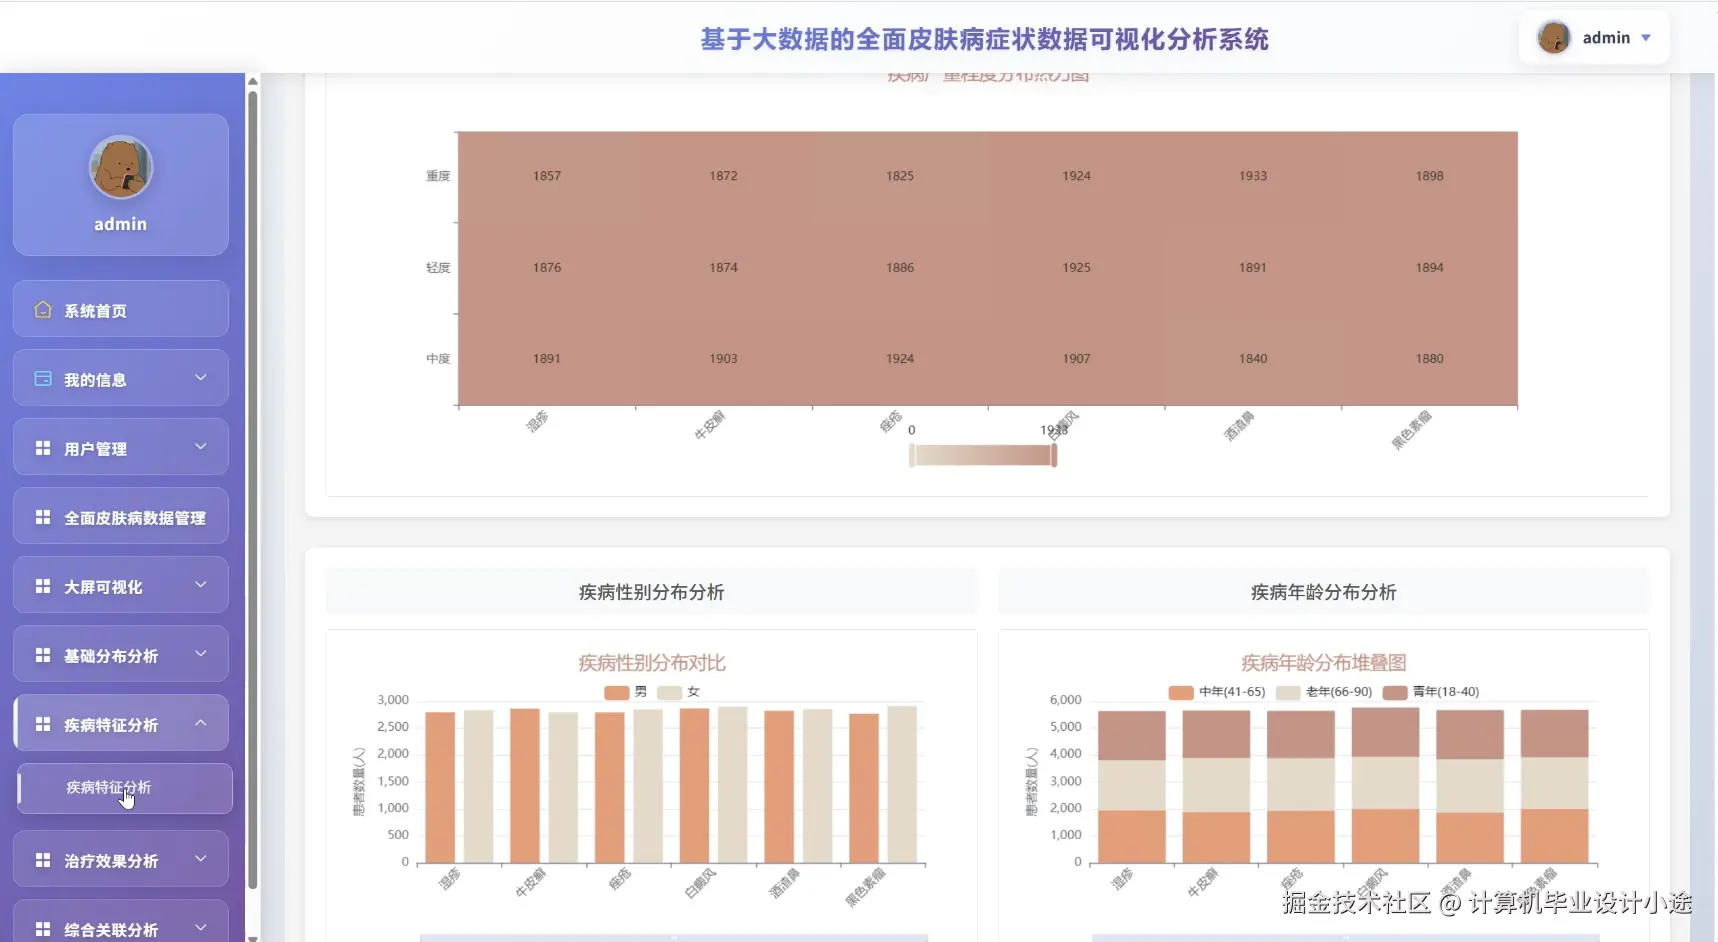Screen dimensions: 1718x942
Task: Click the admin username at top right
Action: pos(1607,37)
